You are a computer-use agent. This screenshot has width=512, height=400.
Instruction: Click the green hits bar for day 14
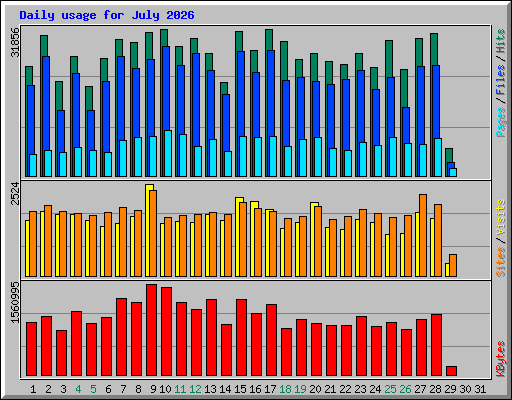(x=224, y=88)
